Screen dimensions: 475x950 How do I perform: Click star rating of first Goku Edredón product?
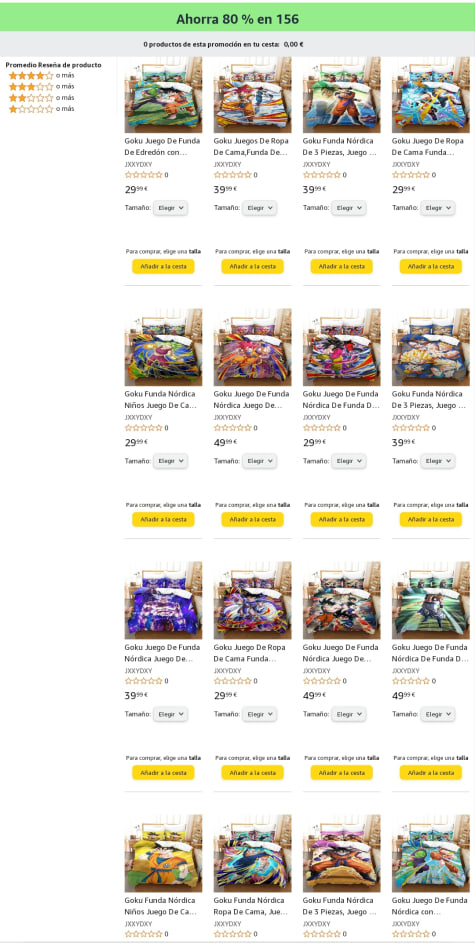coord(144,175)
